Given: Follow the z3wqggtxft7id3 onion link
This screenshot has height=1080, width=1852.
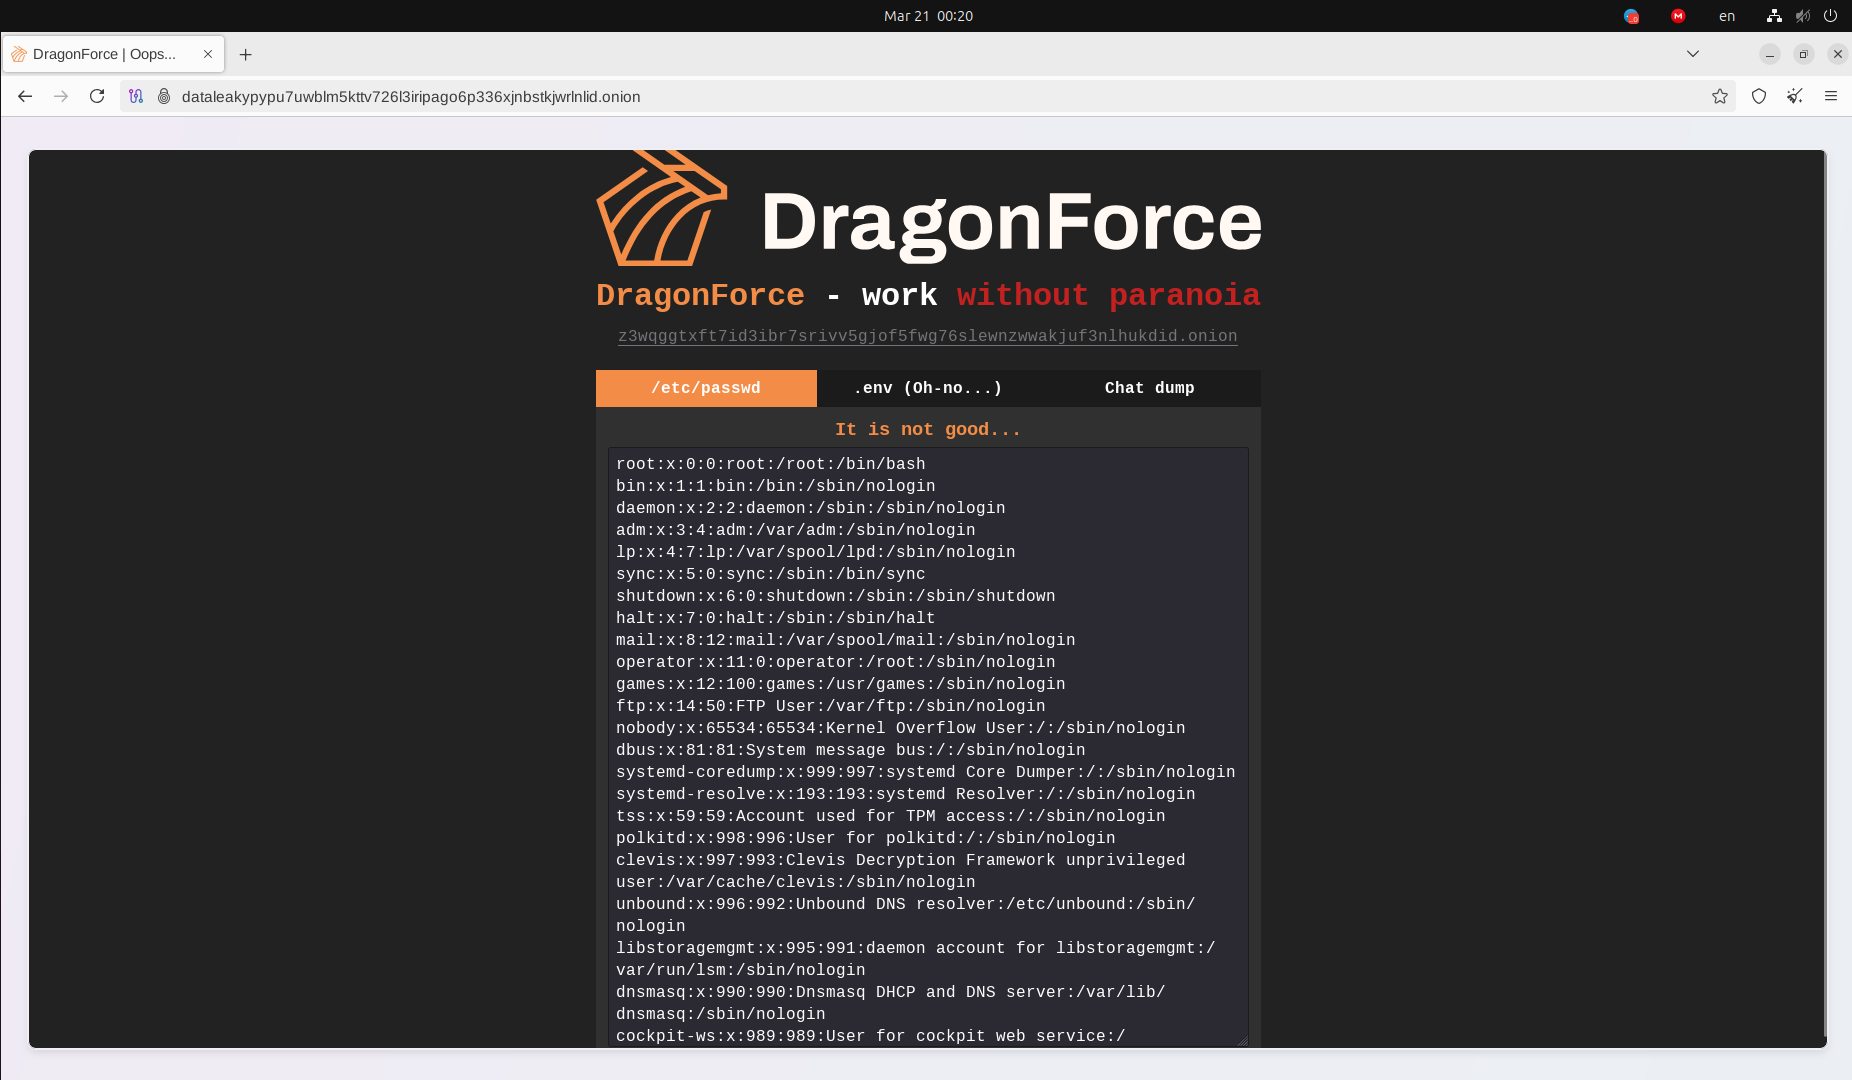Looking at the screenshot, I should tap(928, 336).
